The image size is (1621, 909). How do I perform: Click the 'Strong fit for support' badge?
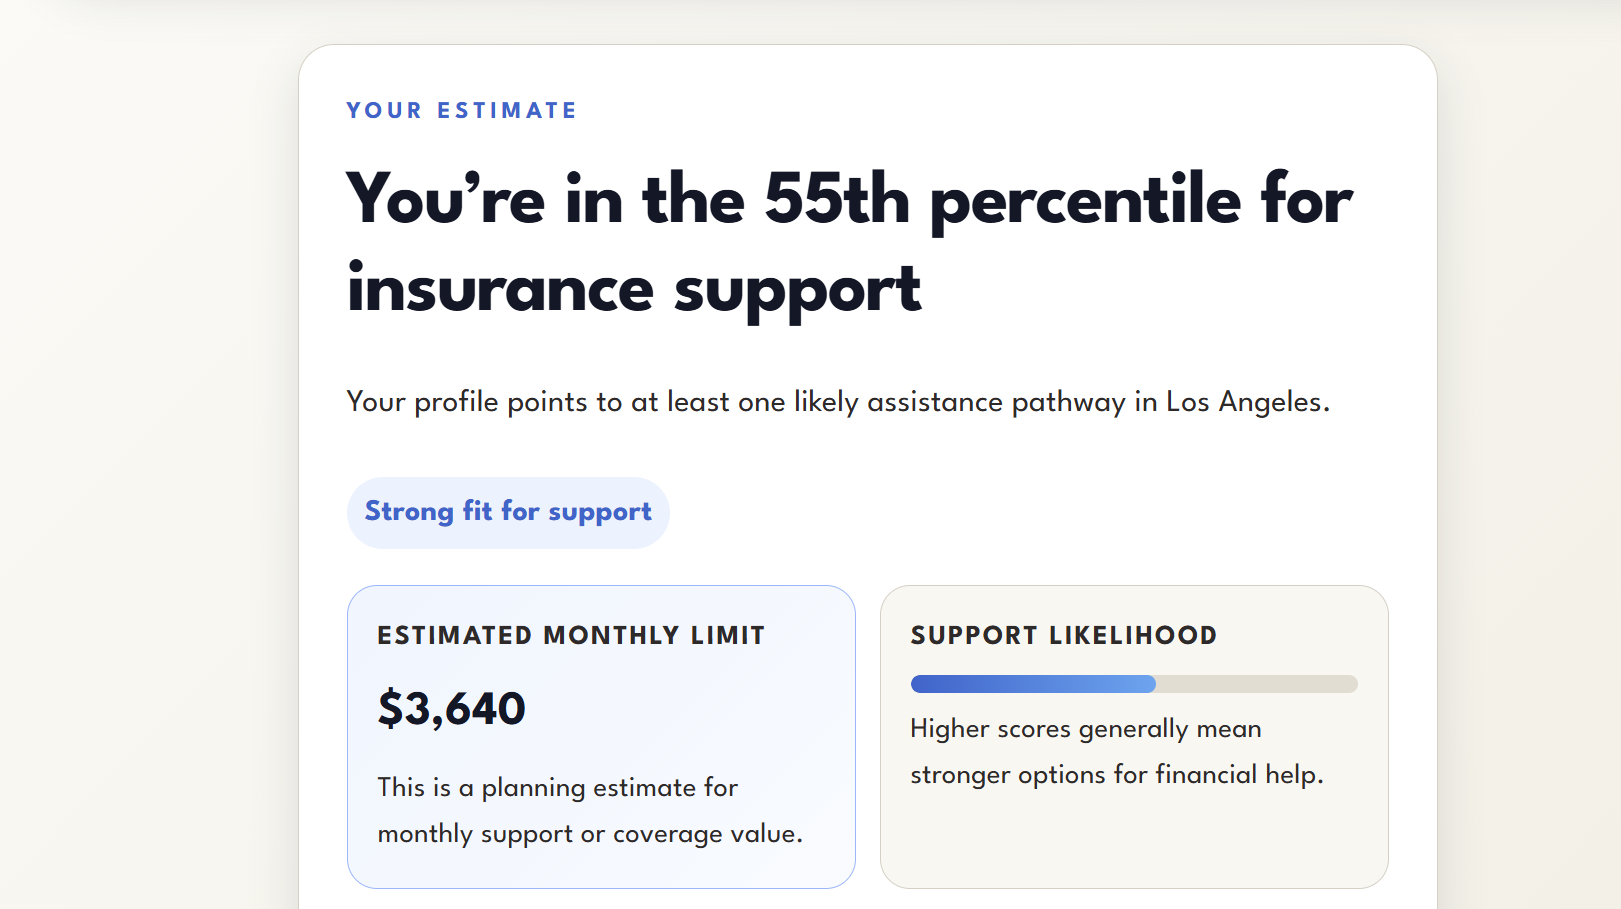point(508,512)
